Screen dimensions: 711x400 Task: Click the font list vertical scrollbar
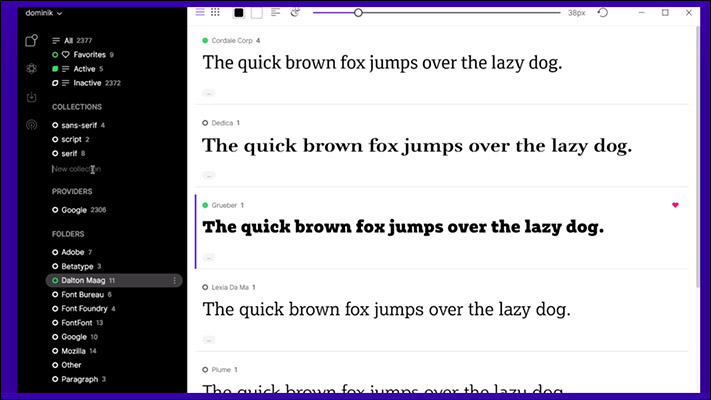697,156
